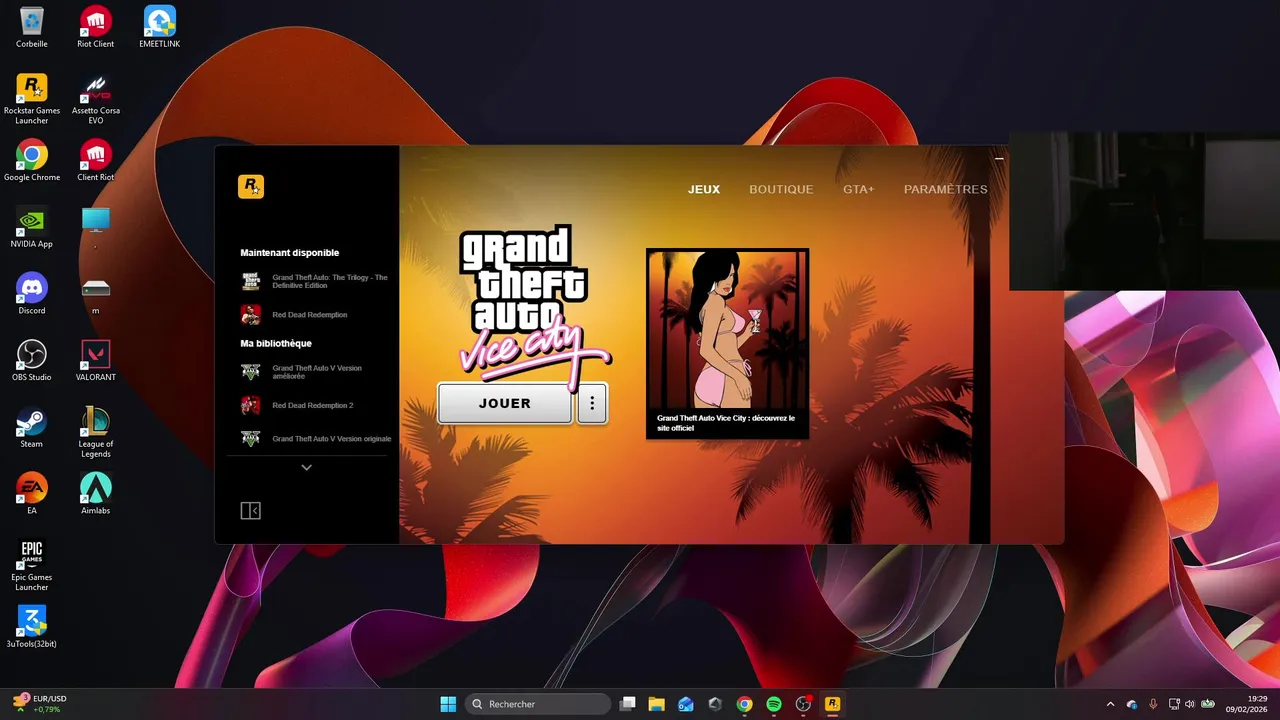
Task: Open the EMEETLINK desktop shortcut
Action: [160, 27]
